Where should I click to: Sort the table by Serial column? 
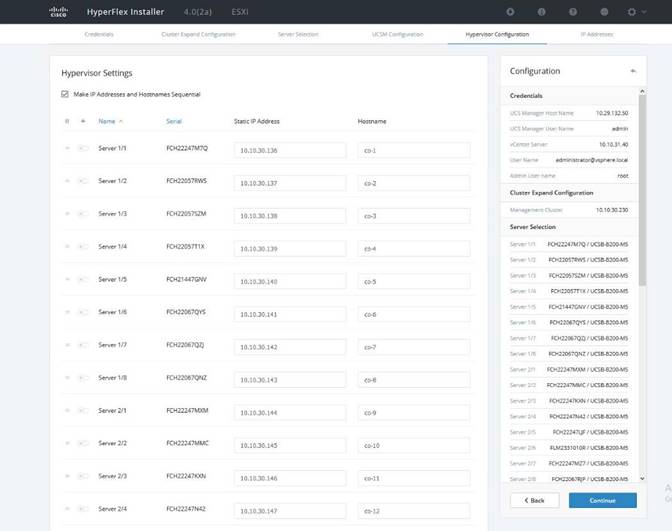tap(174, 121)
